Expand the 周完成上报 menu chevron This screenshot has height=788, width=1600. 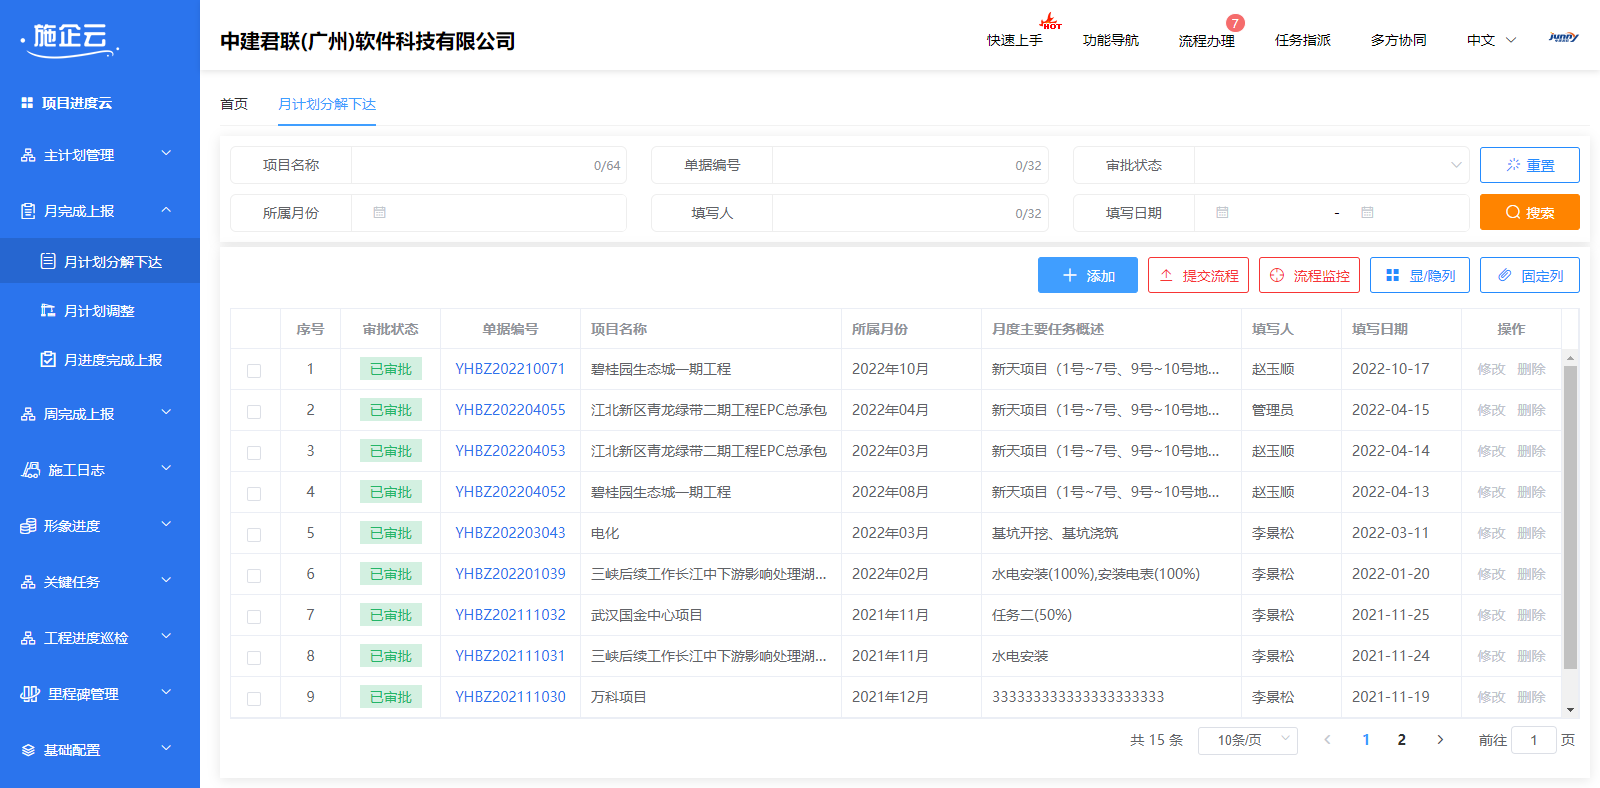click(x=166, y=412)
